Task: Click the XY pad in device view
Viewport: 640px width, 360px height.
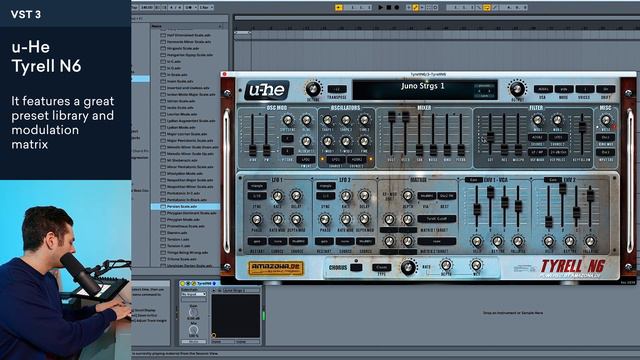Action: point(236,316)
